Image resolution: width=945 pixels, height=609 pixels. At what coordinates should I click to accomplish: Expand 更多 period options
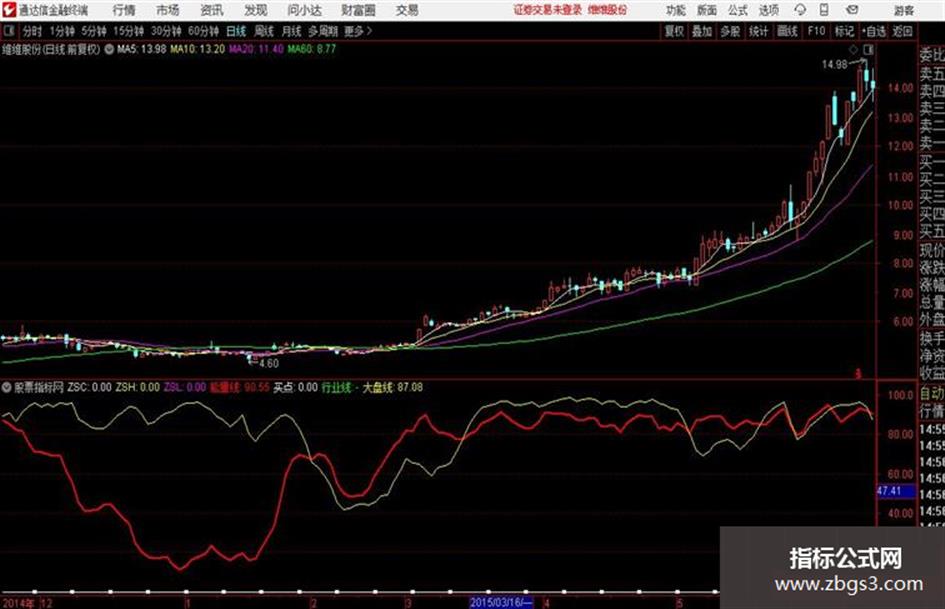pos(358,31)
